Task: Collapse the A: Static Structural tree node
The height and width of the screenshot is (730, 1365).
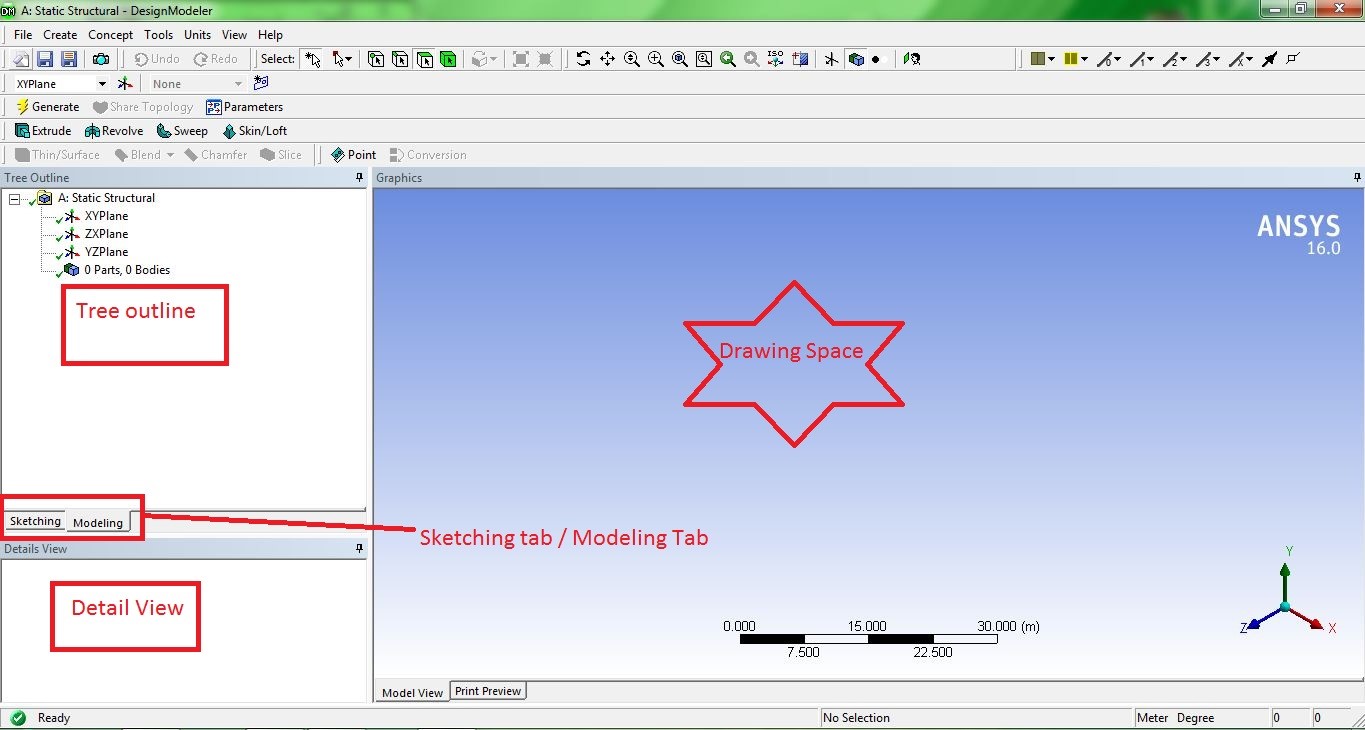Action: click(x=13, y=197)
